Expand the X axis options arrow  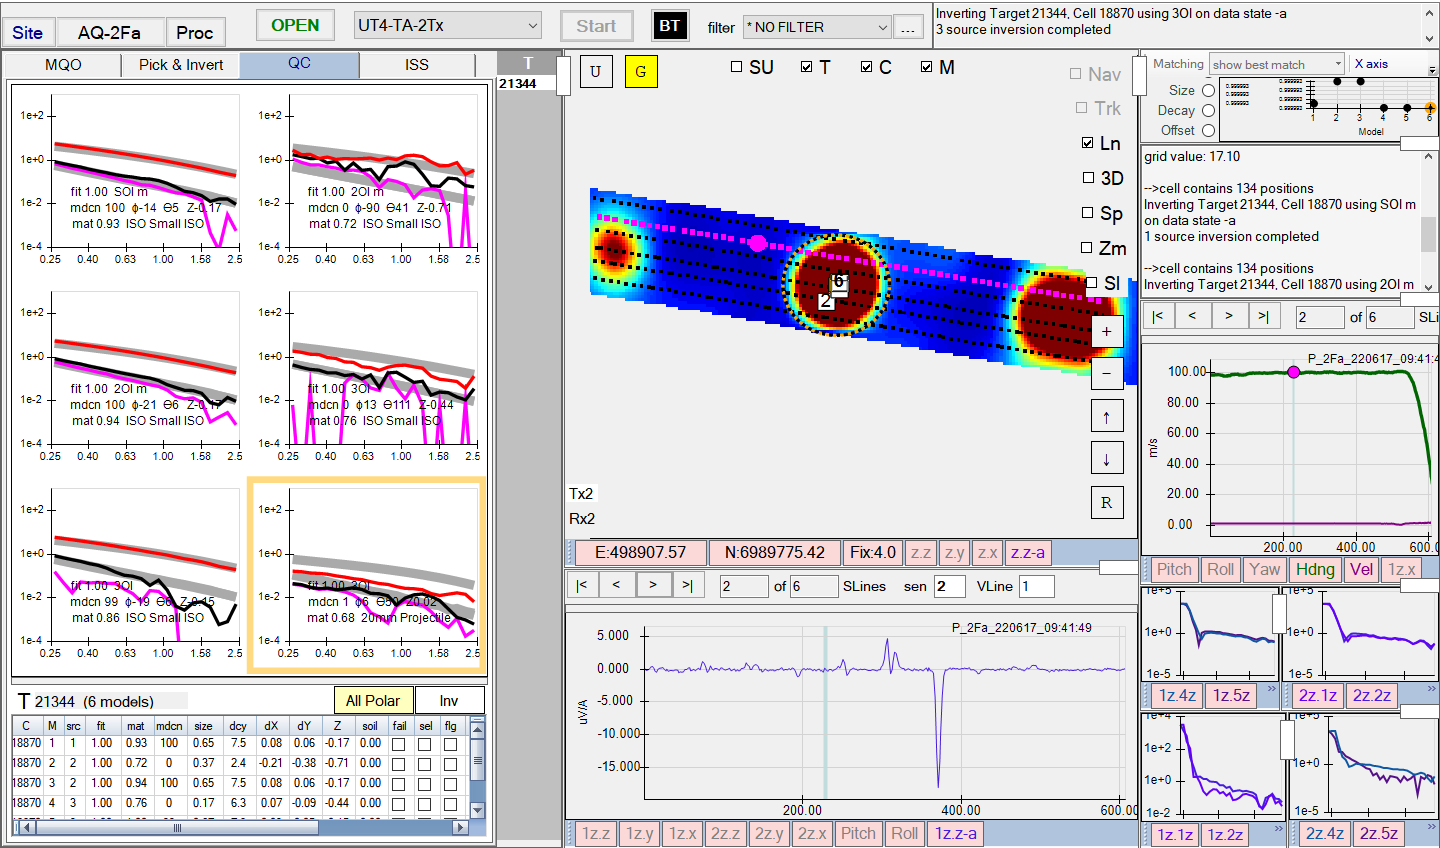(1432, 72)
